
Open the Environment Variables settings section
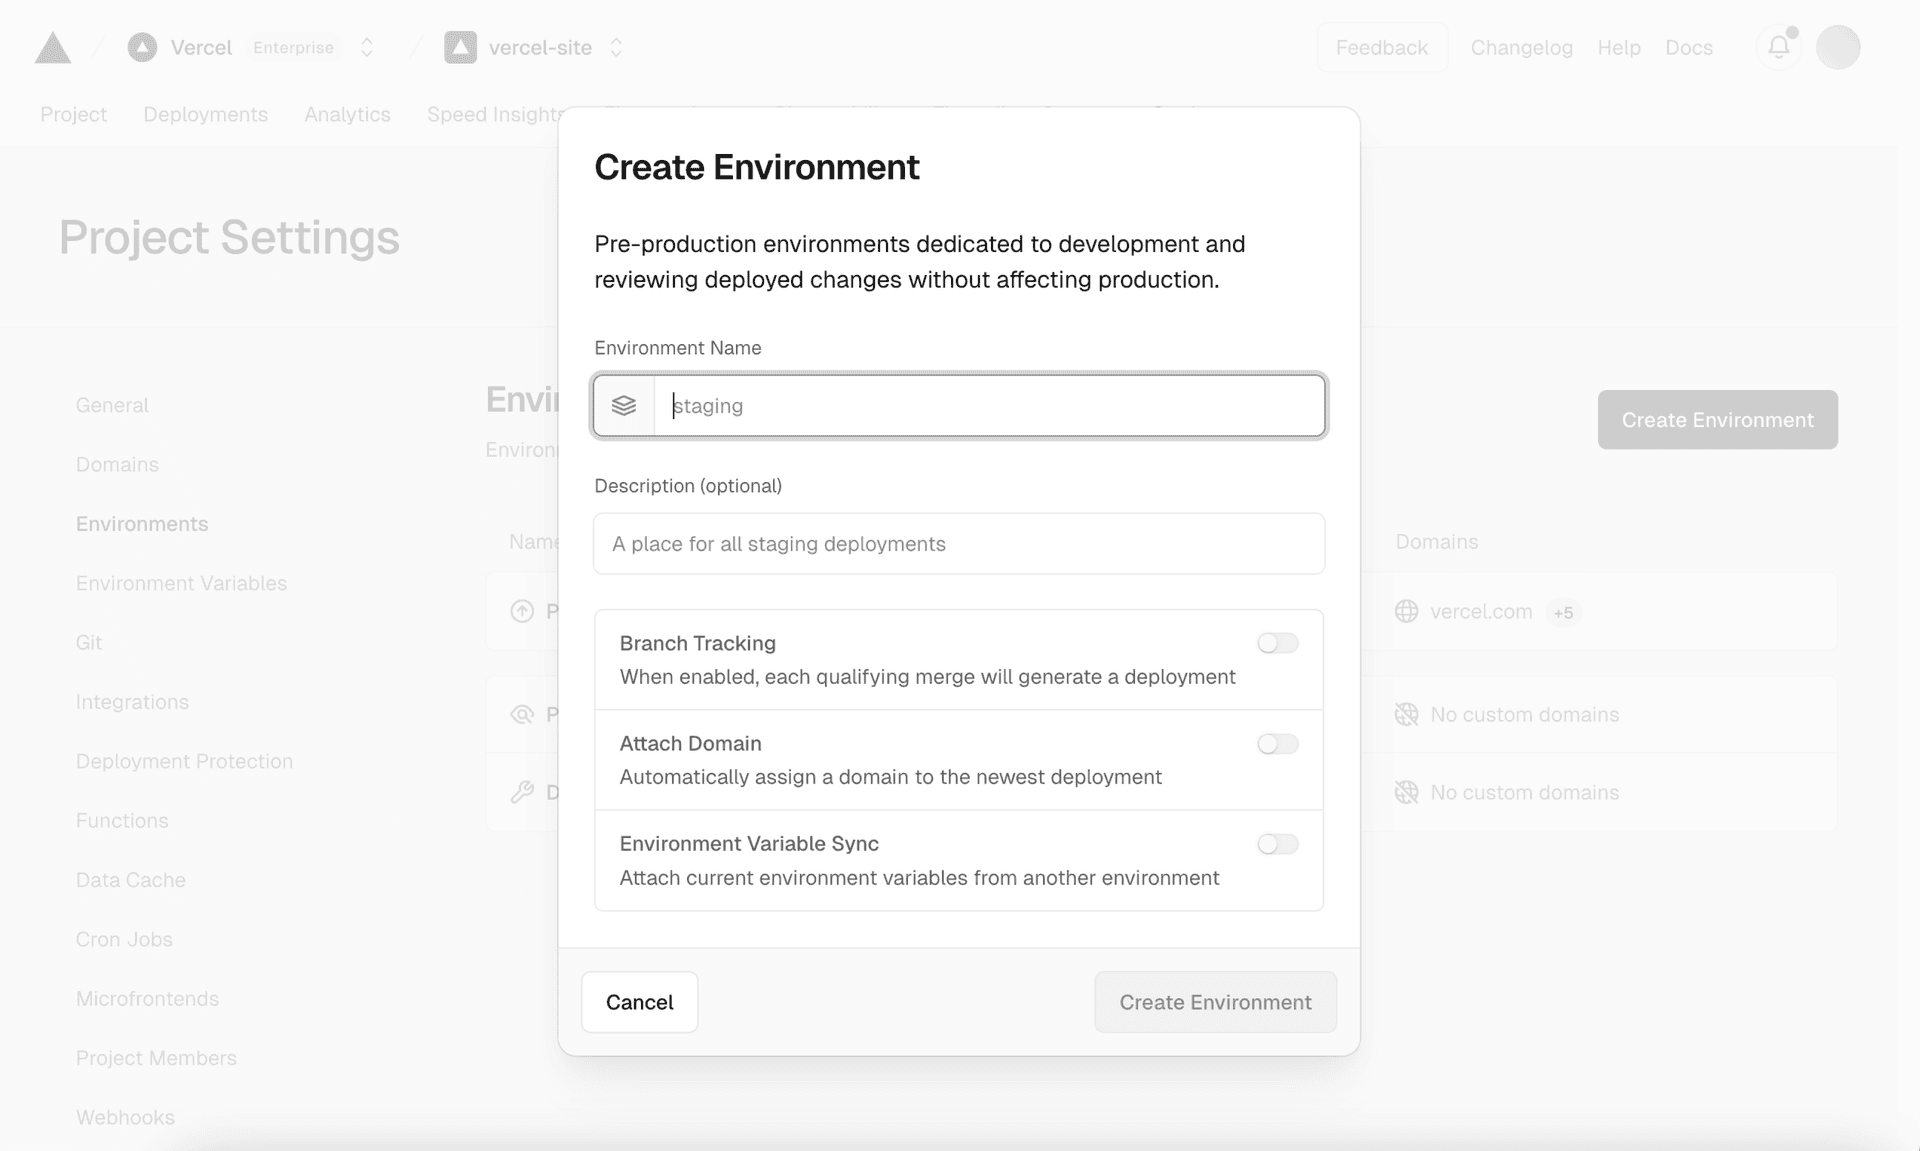click(x=181, y=583)
